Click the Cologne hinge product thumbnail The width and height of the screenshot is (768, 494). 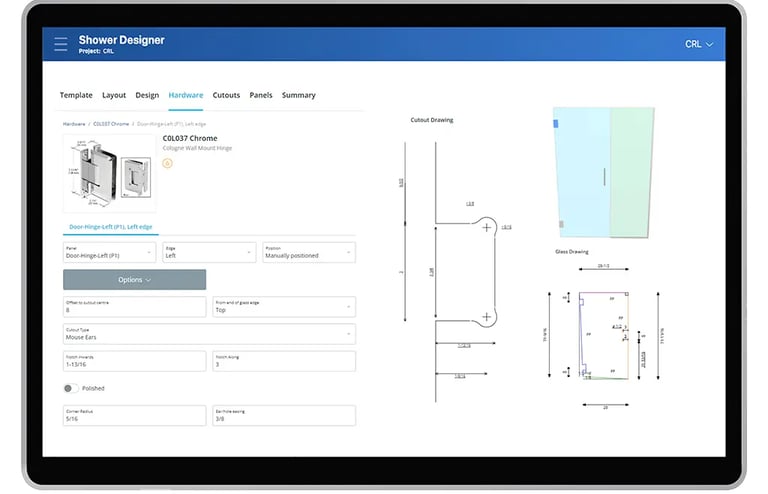click(110, 173)
